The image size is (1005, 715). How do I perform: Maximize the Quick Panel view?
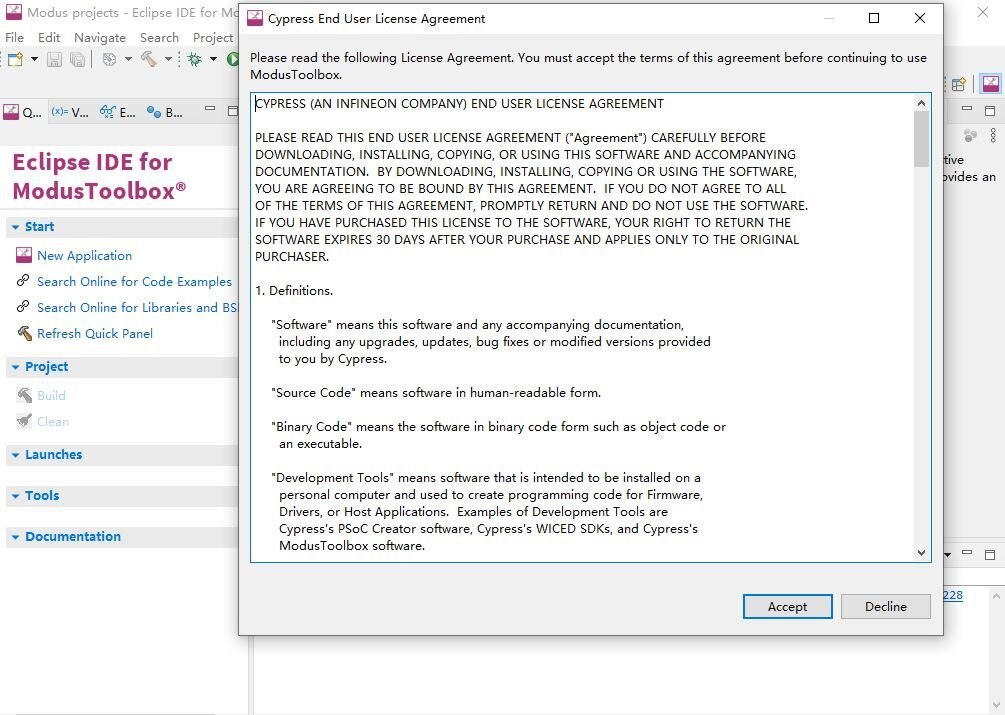pyautogui.click(x=233, y=111)
